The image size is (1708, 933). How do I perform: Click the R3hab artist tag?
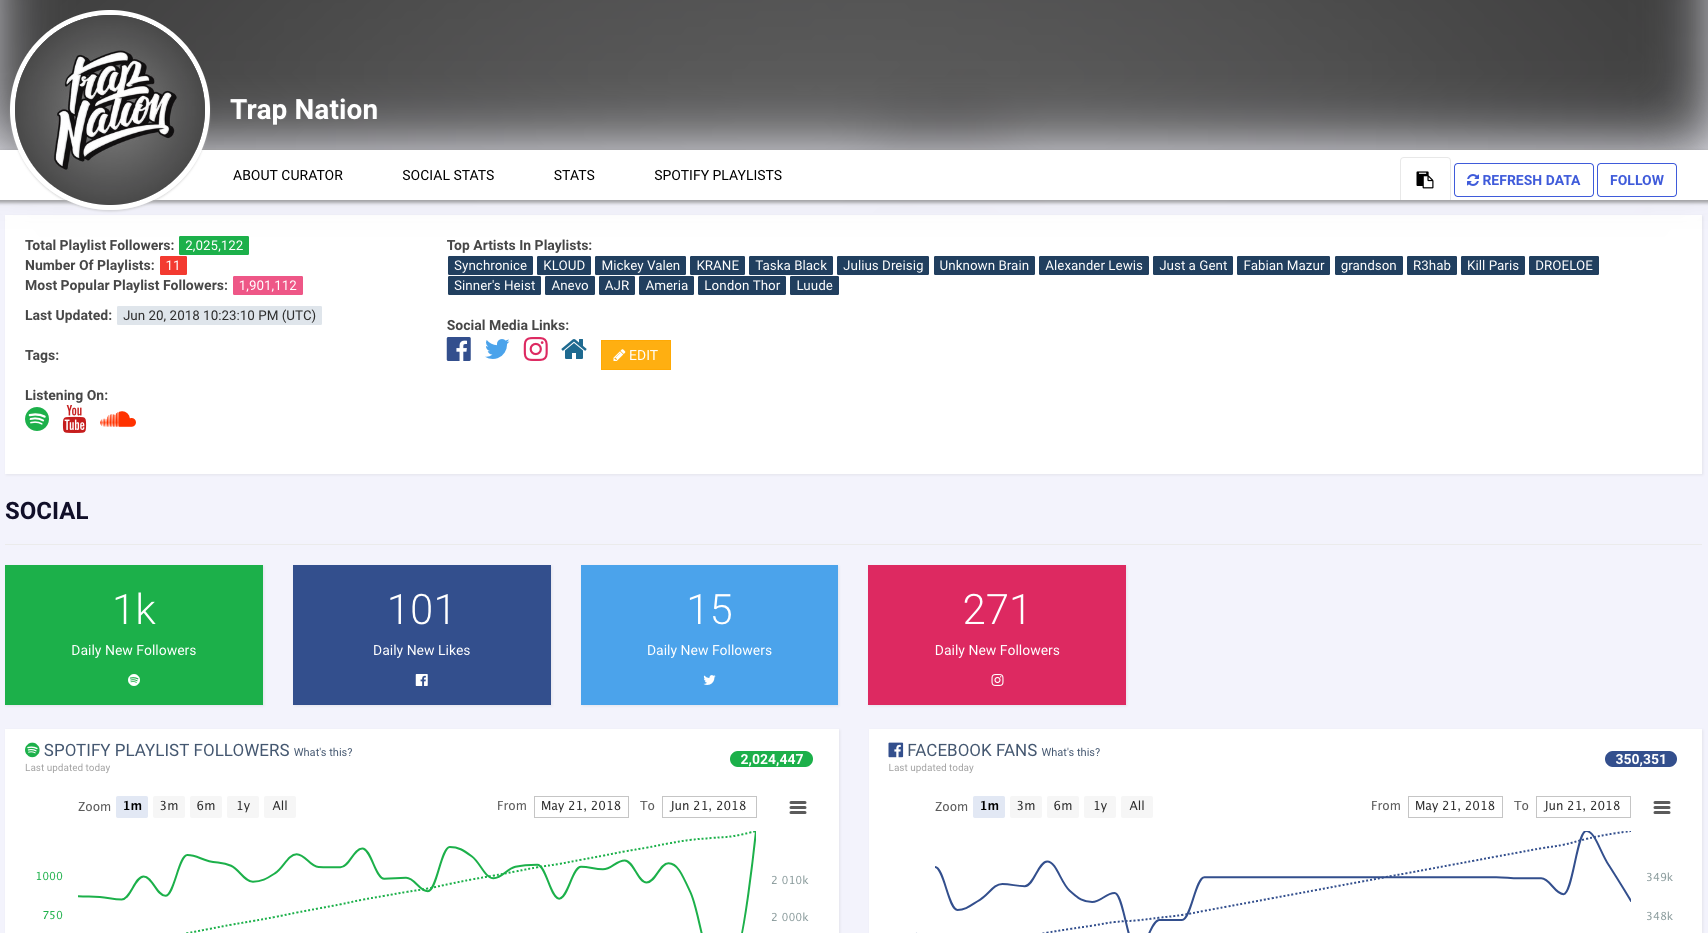1432,265
